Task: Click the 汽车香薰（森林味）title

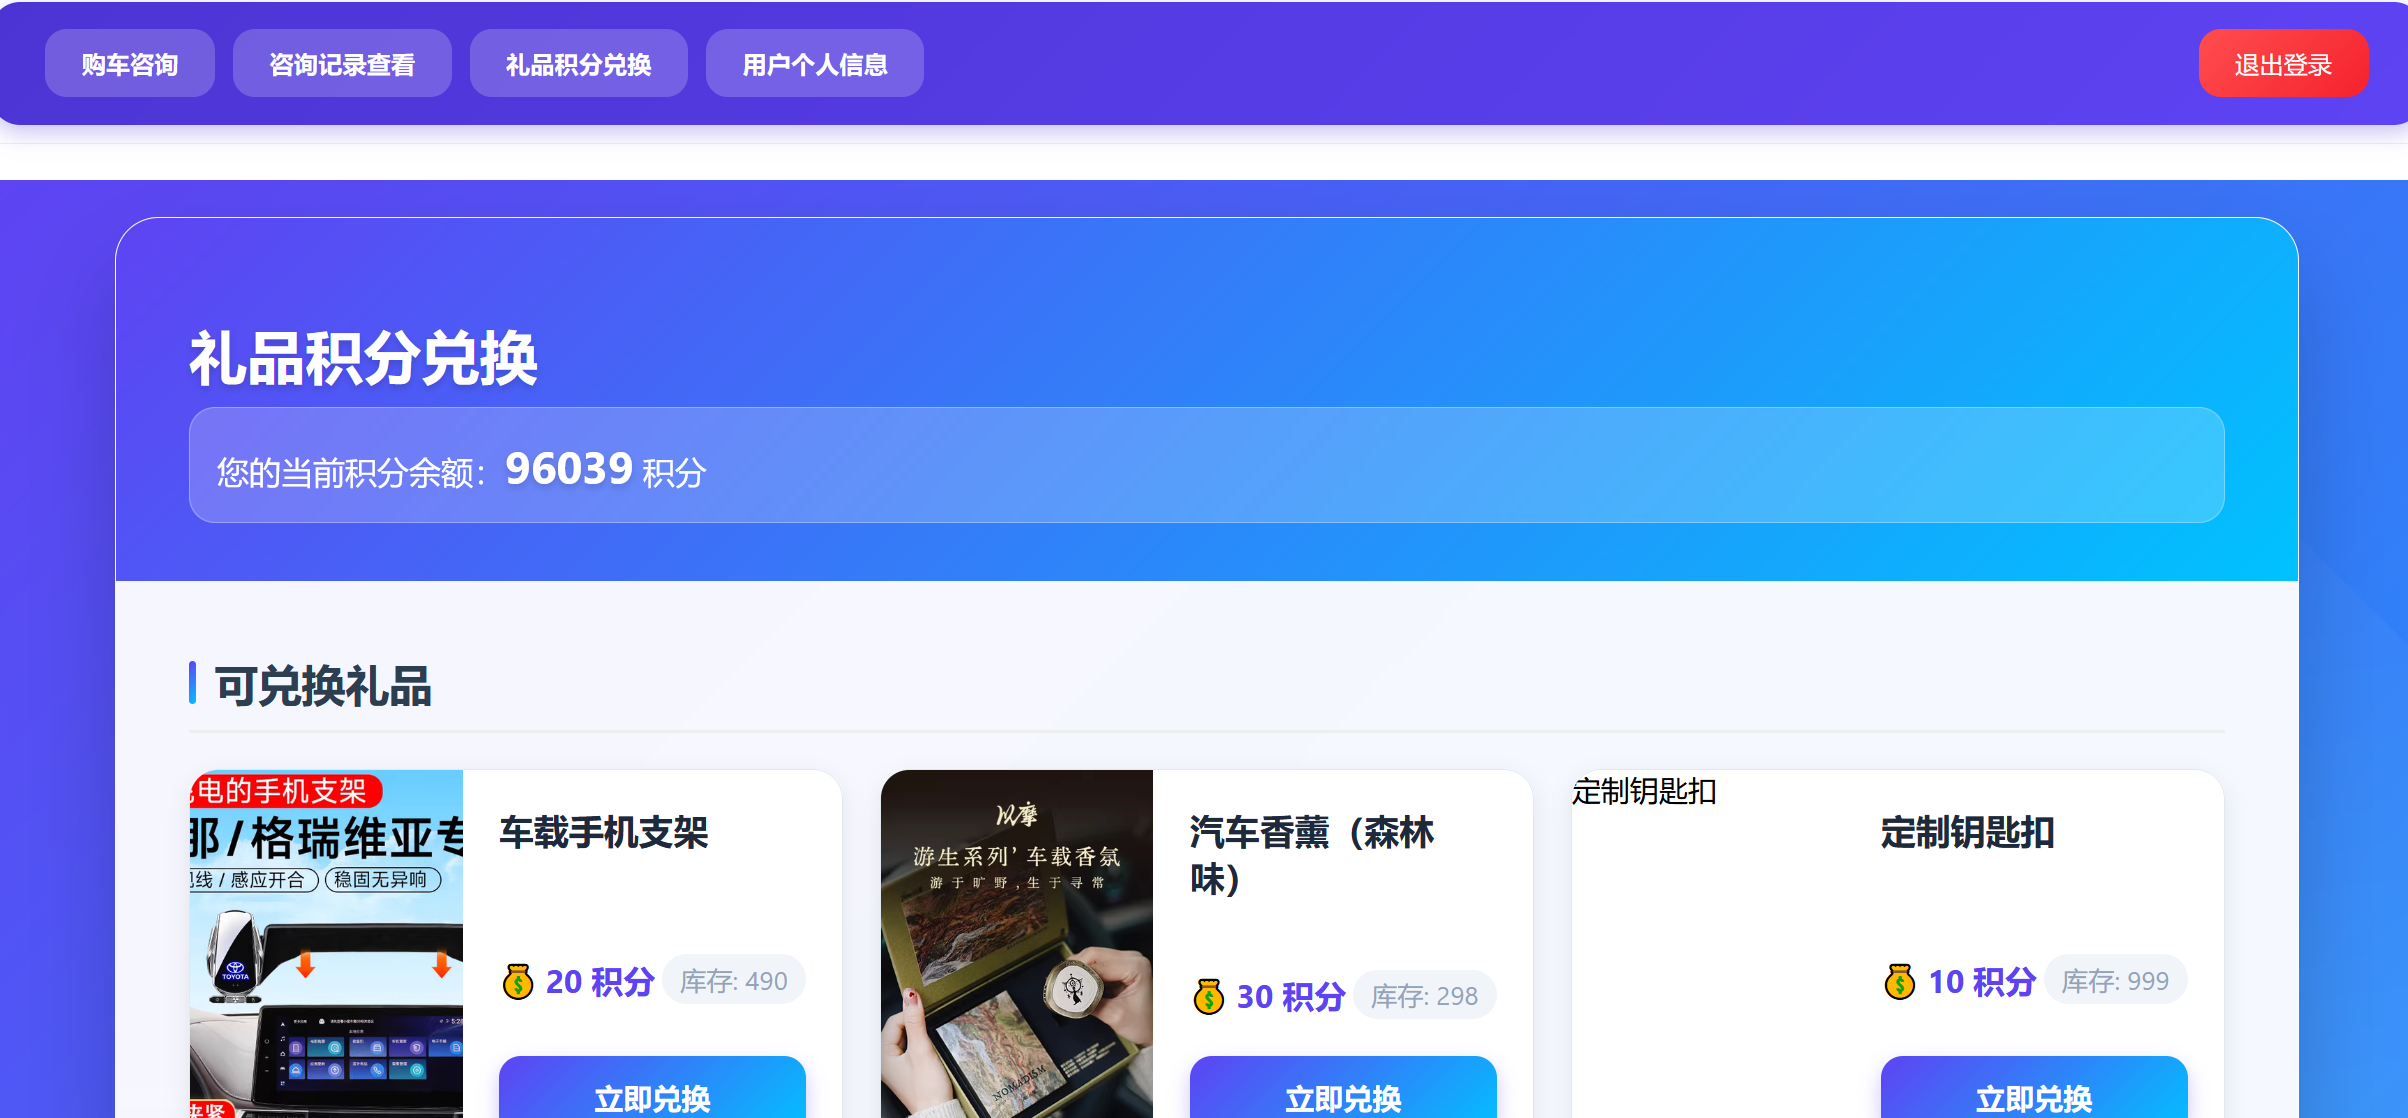Action: [1312, 856]
